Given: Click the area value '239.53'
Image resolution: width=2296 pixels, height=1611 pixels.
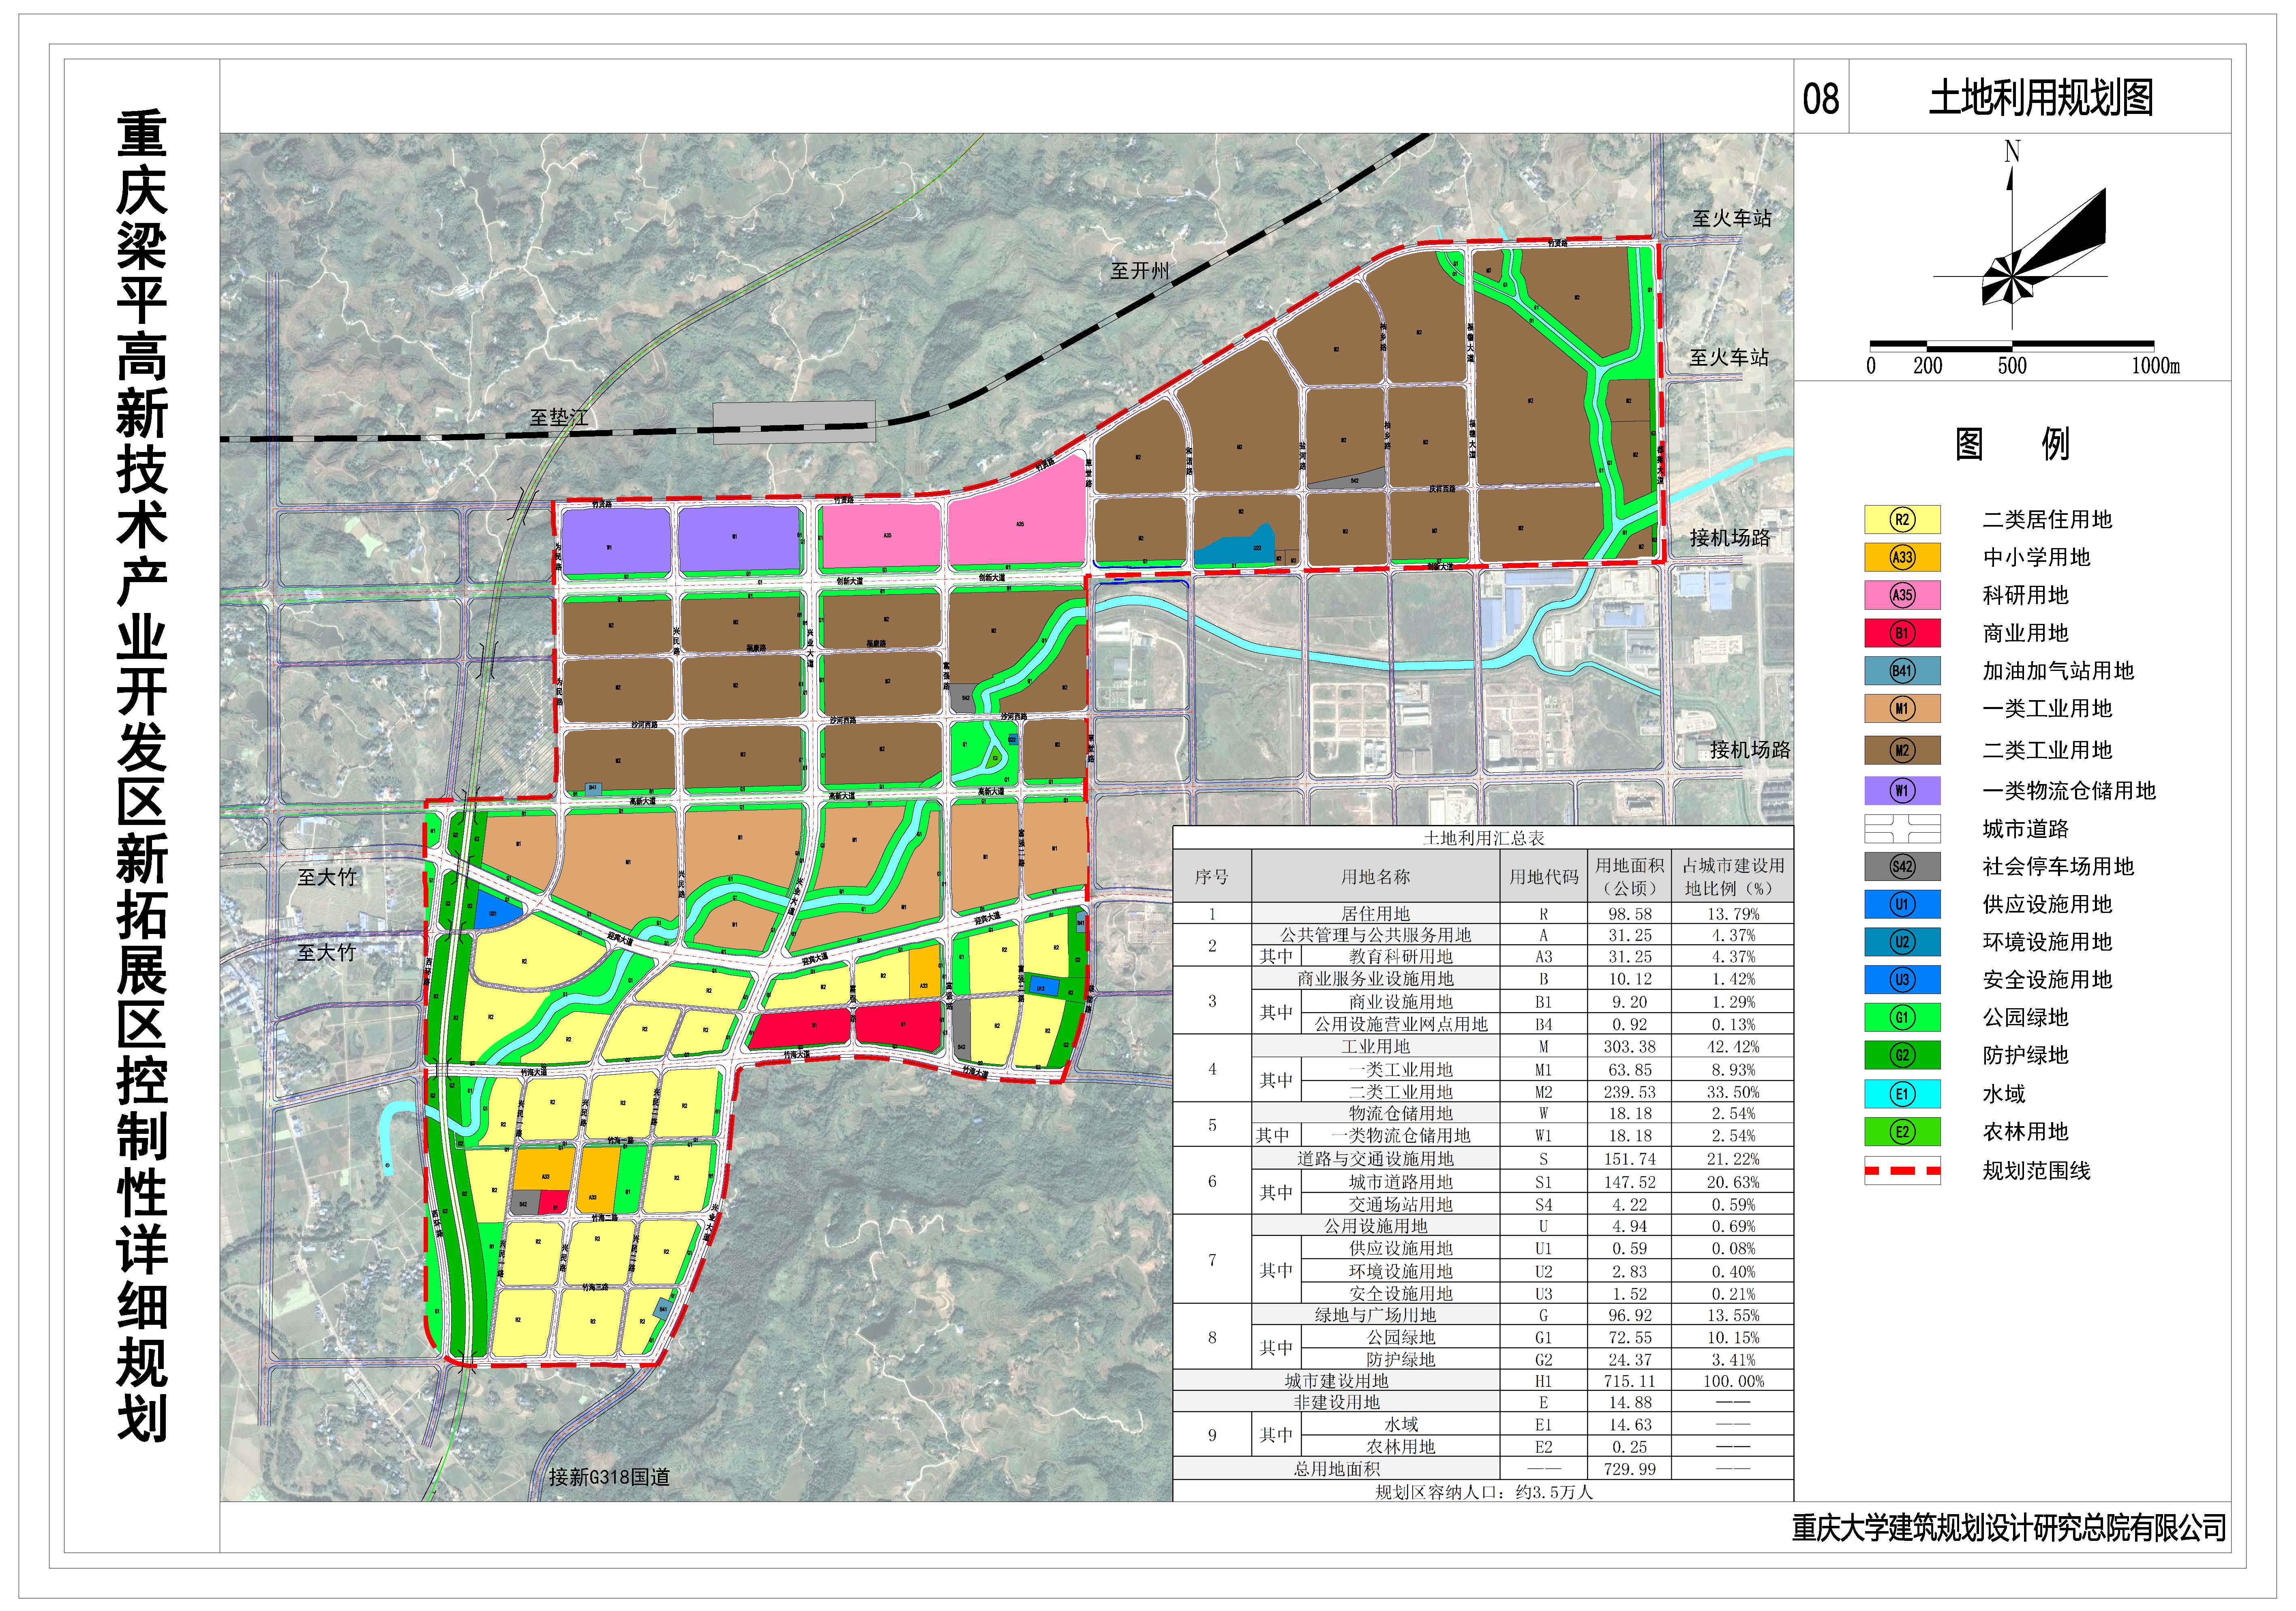Looking at the screenshot, I should pos(1630,1092).
